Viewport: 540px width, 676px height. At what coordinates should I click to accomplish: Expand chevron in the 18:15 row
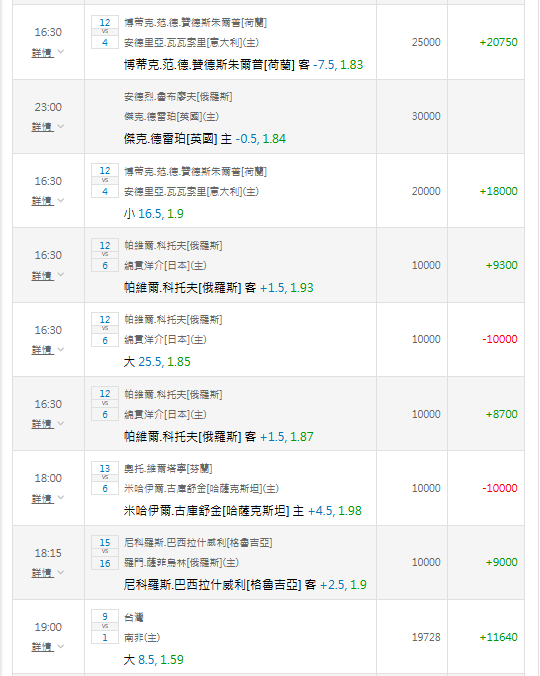[x=61, y=572]
